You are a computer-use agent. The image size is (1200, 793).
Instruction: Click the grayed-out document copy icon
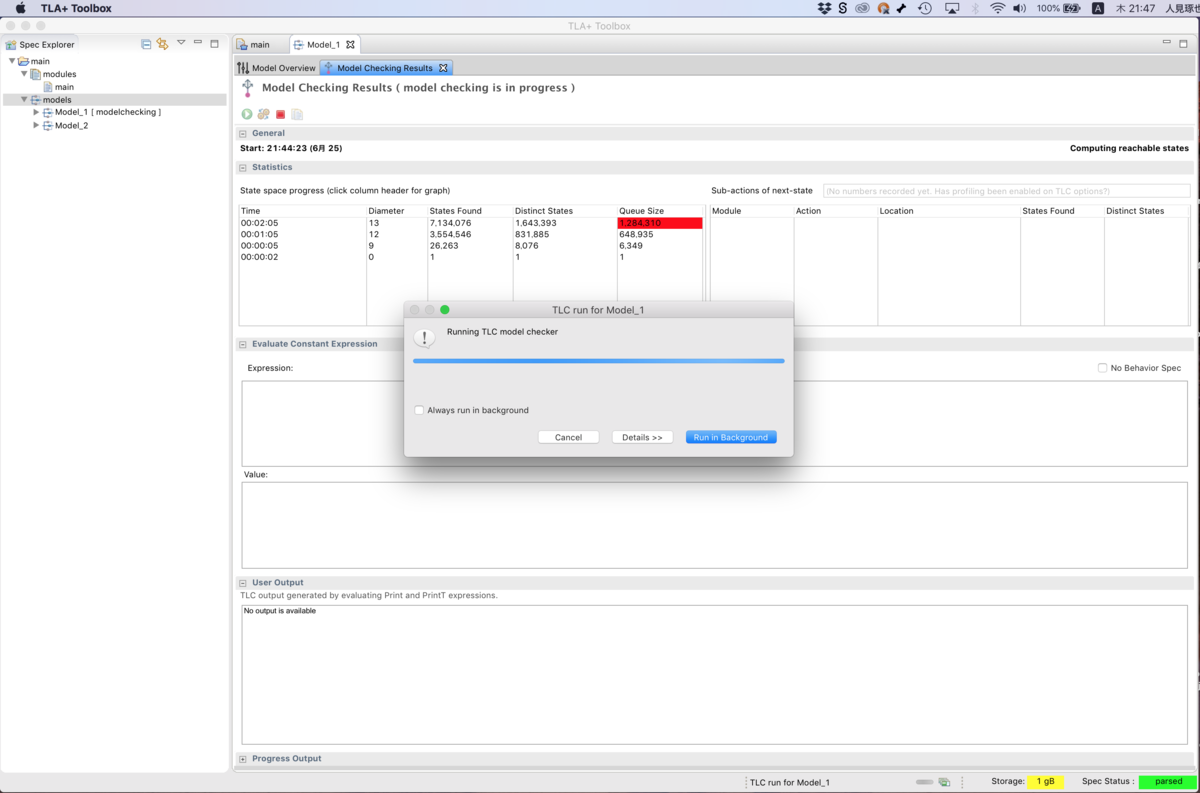[297, 114]
